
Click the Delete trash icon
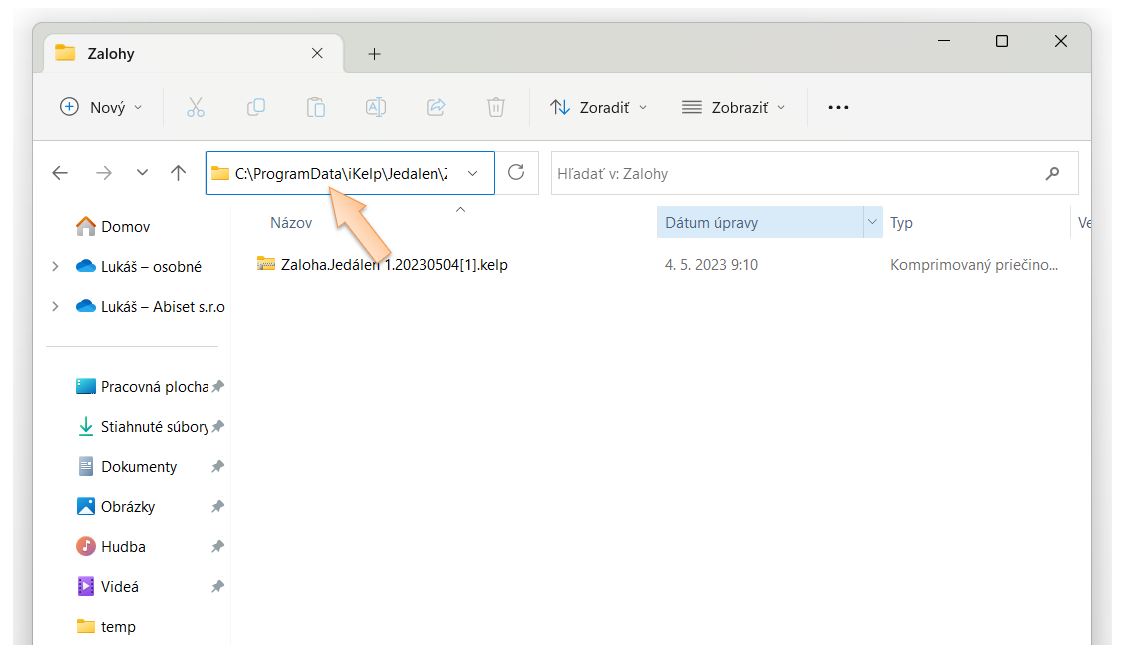pyautogui.click(x=495, y=107)
